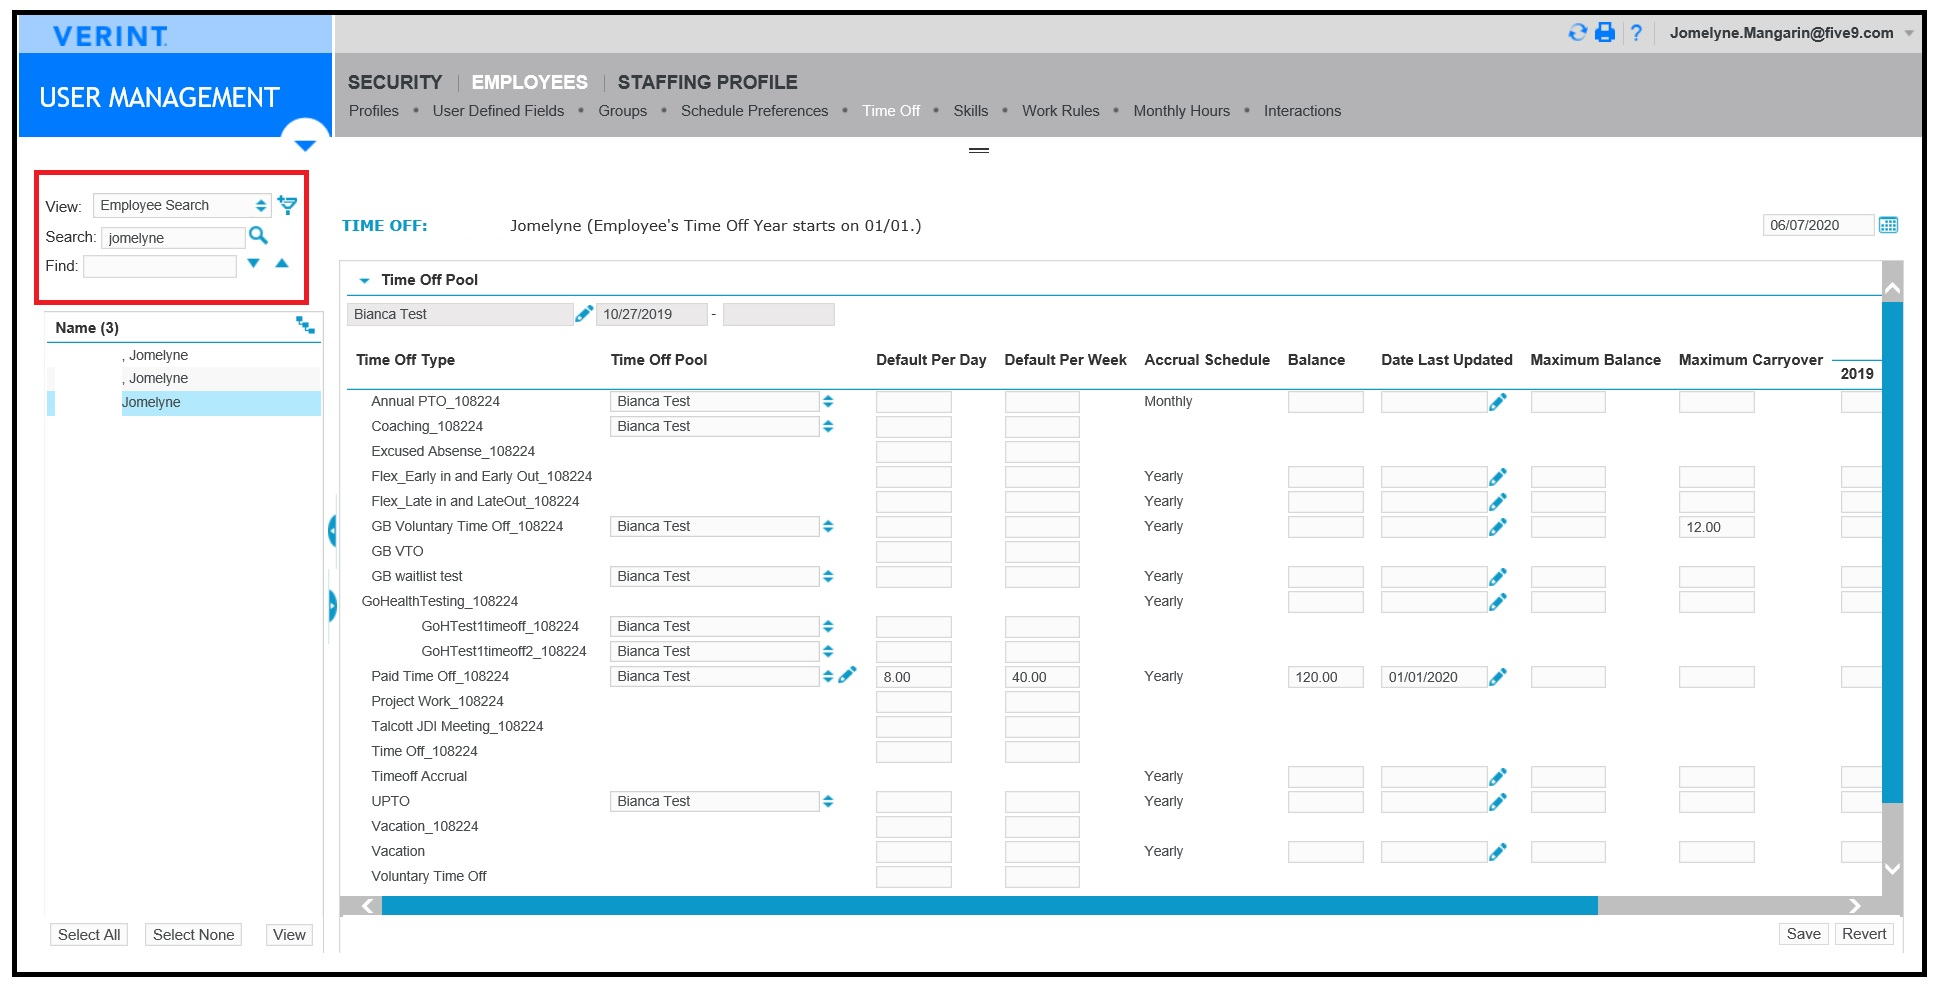
Task: Switch to the Skills tab
Action: click(x=970, y=111)
